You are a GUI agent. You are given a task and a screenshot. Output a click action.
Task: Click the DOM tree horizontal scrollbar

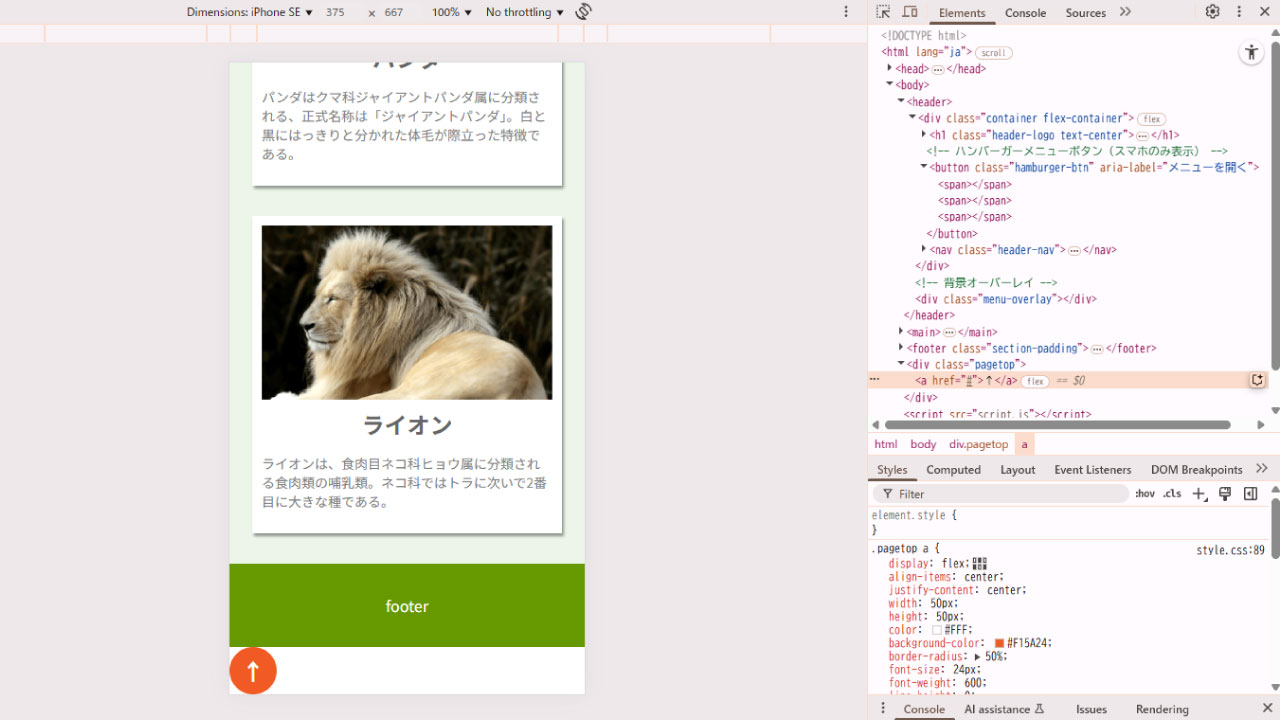coord(1058,425)
